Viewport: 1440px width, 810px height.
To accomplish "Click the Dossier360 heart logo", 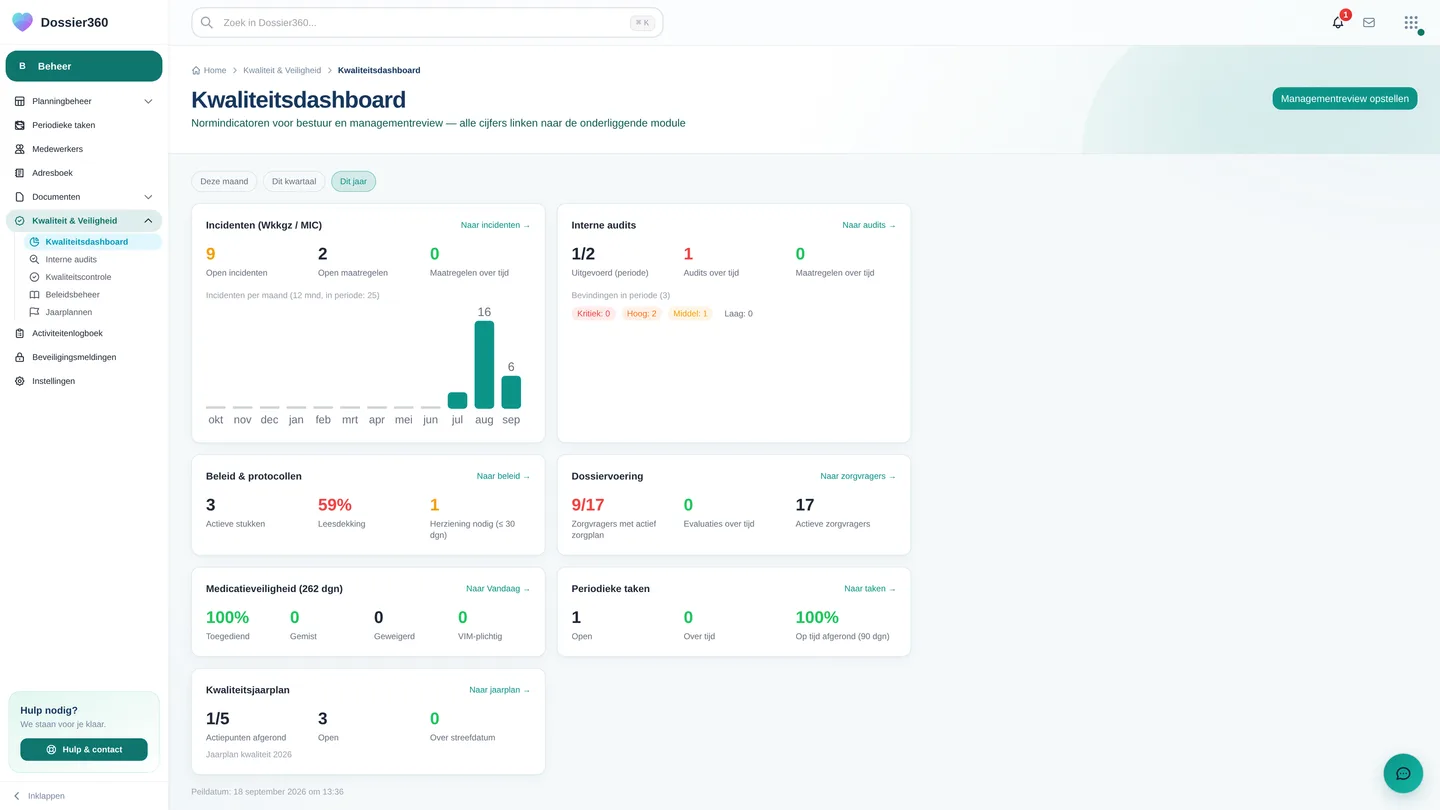I will (x=22, y=22).
